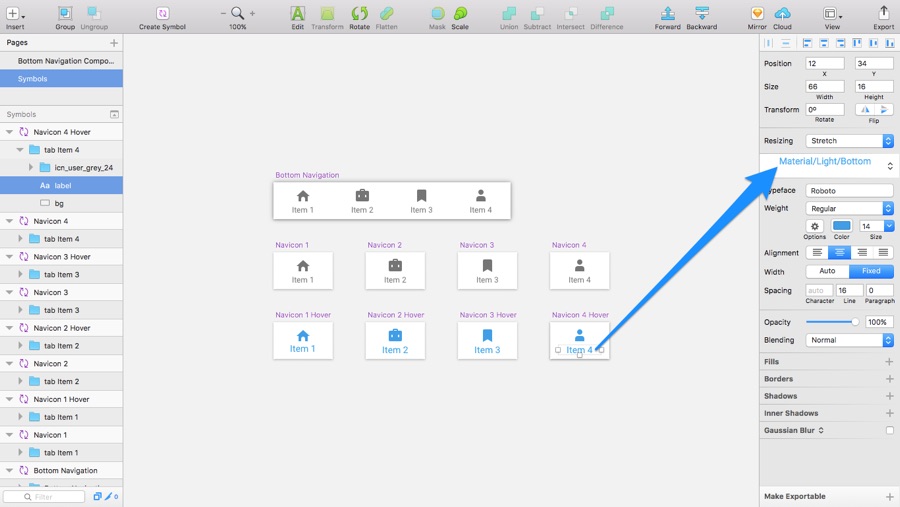Open Blending mode dropdown

pyautogui.click(x=849, y=340)
